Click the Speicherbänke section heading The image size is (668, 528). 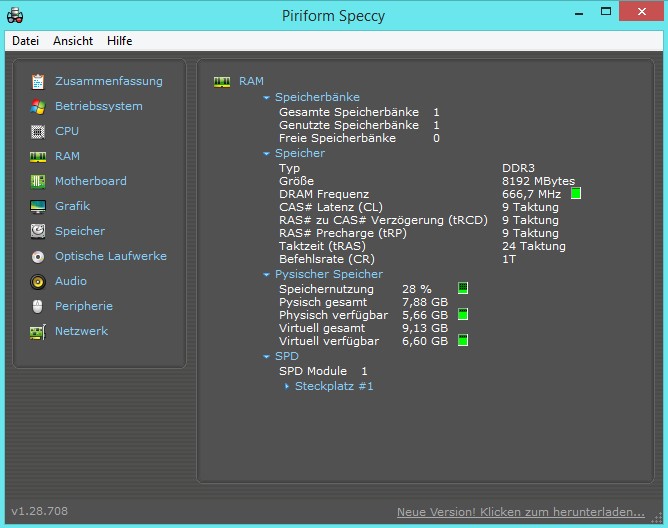tap(317, 97)
